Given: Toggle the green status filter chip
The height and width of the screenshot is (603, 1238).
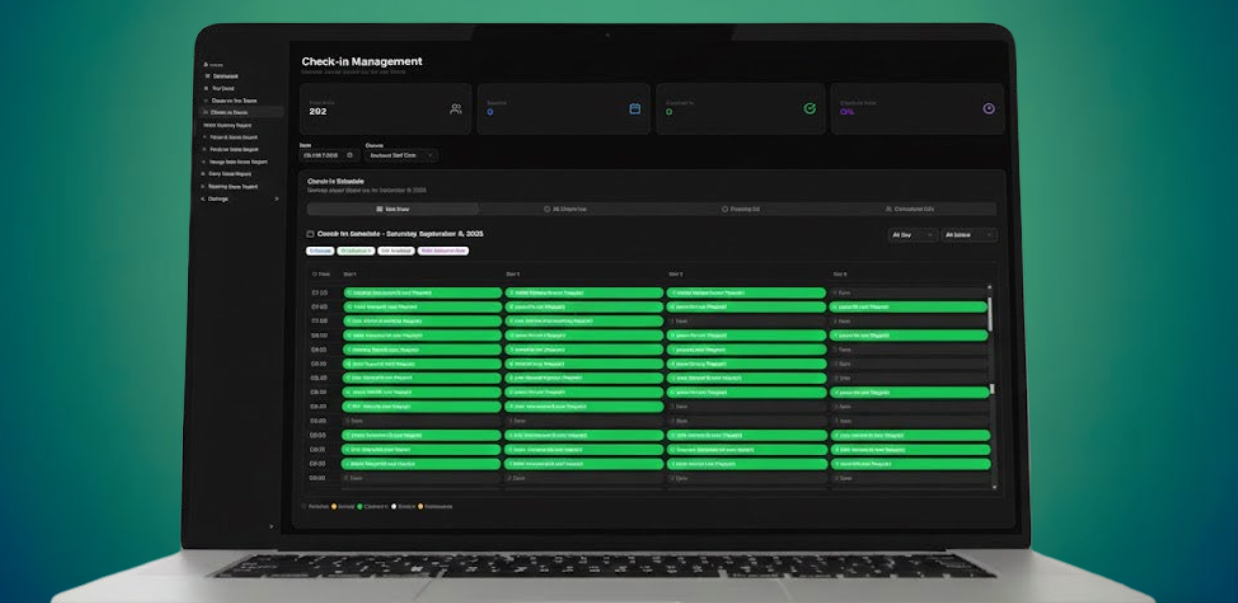Looking at the screenshot, I should coord(355,251).
